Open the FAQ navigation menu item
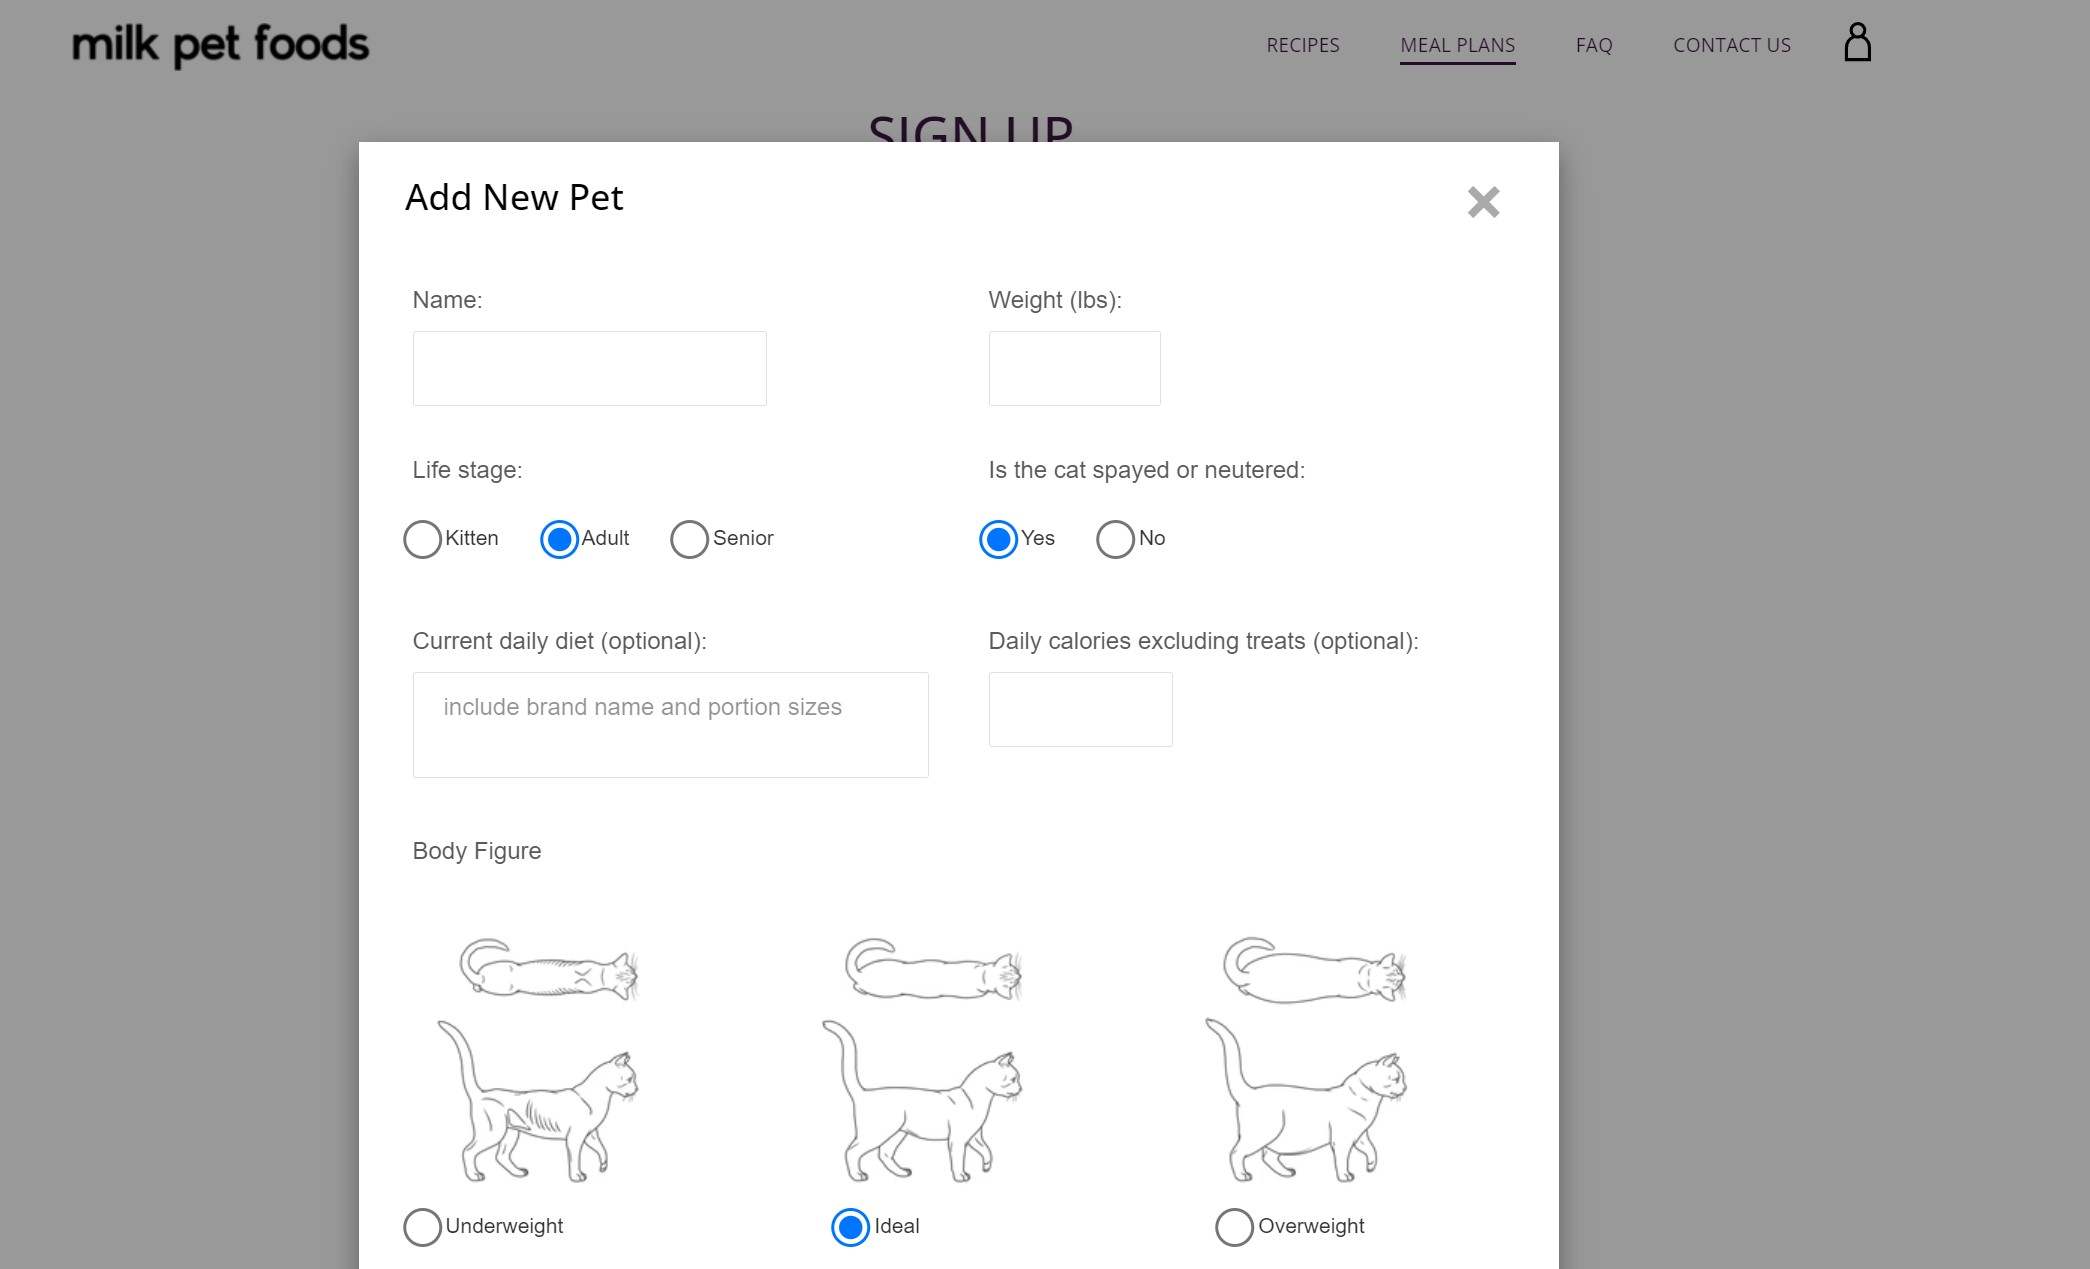2090x1269 pixels. pos(1594,45)
